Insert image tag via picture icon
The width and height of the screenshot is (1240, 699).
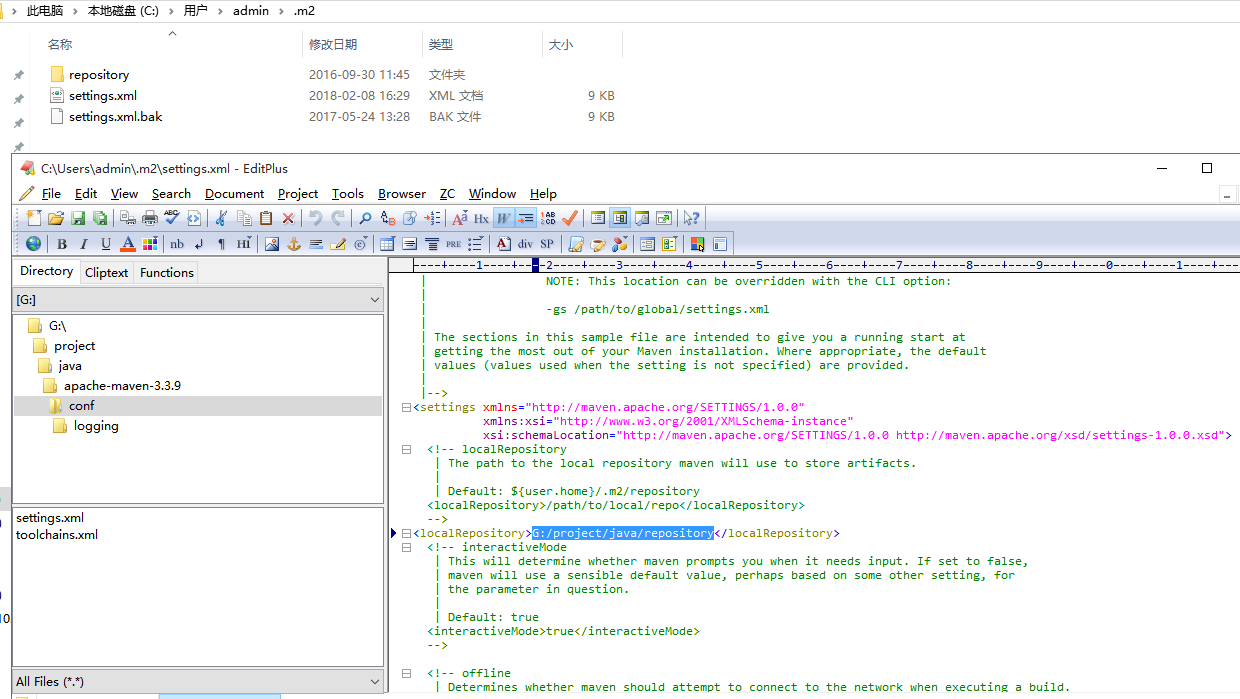point(272,244)
